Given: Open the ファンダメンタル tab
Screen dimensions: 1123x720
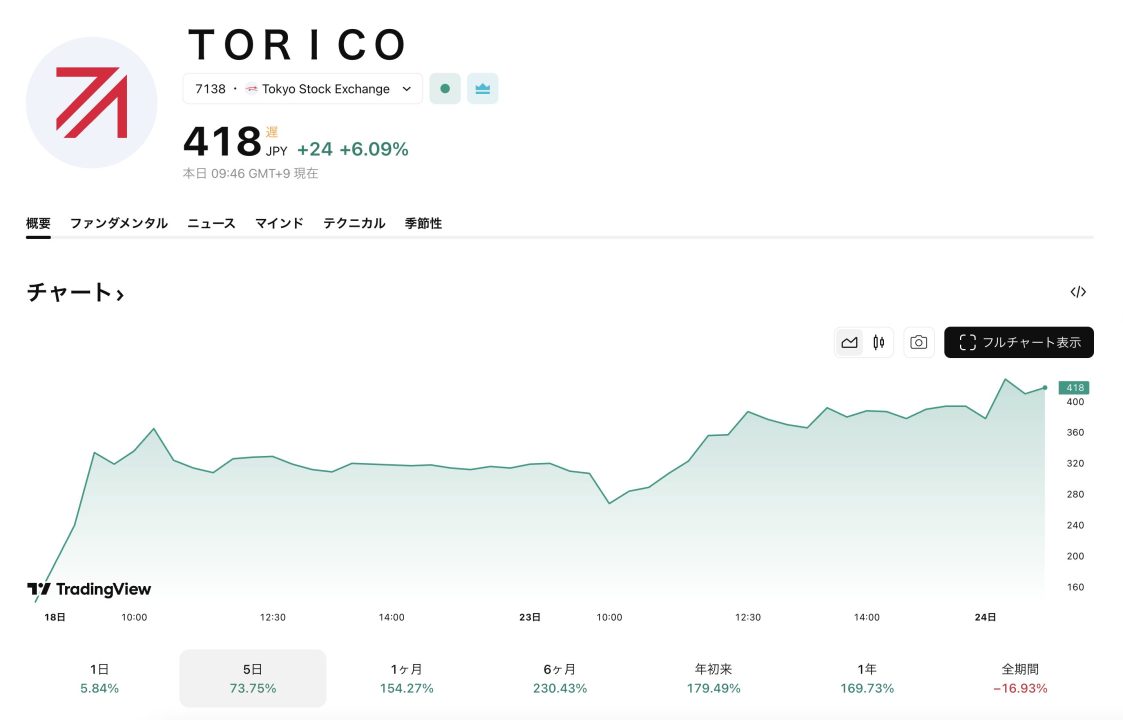Looking at the screenshot, I should [119, 223].
